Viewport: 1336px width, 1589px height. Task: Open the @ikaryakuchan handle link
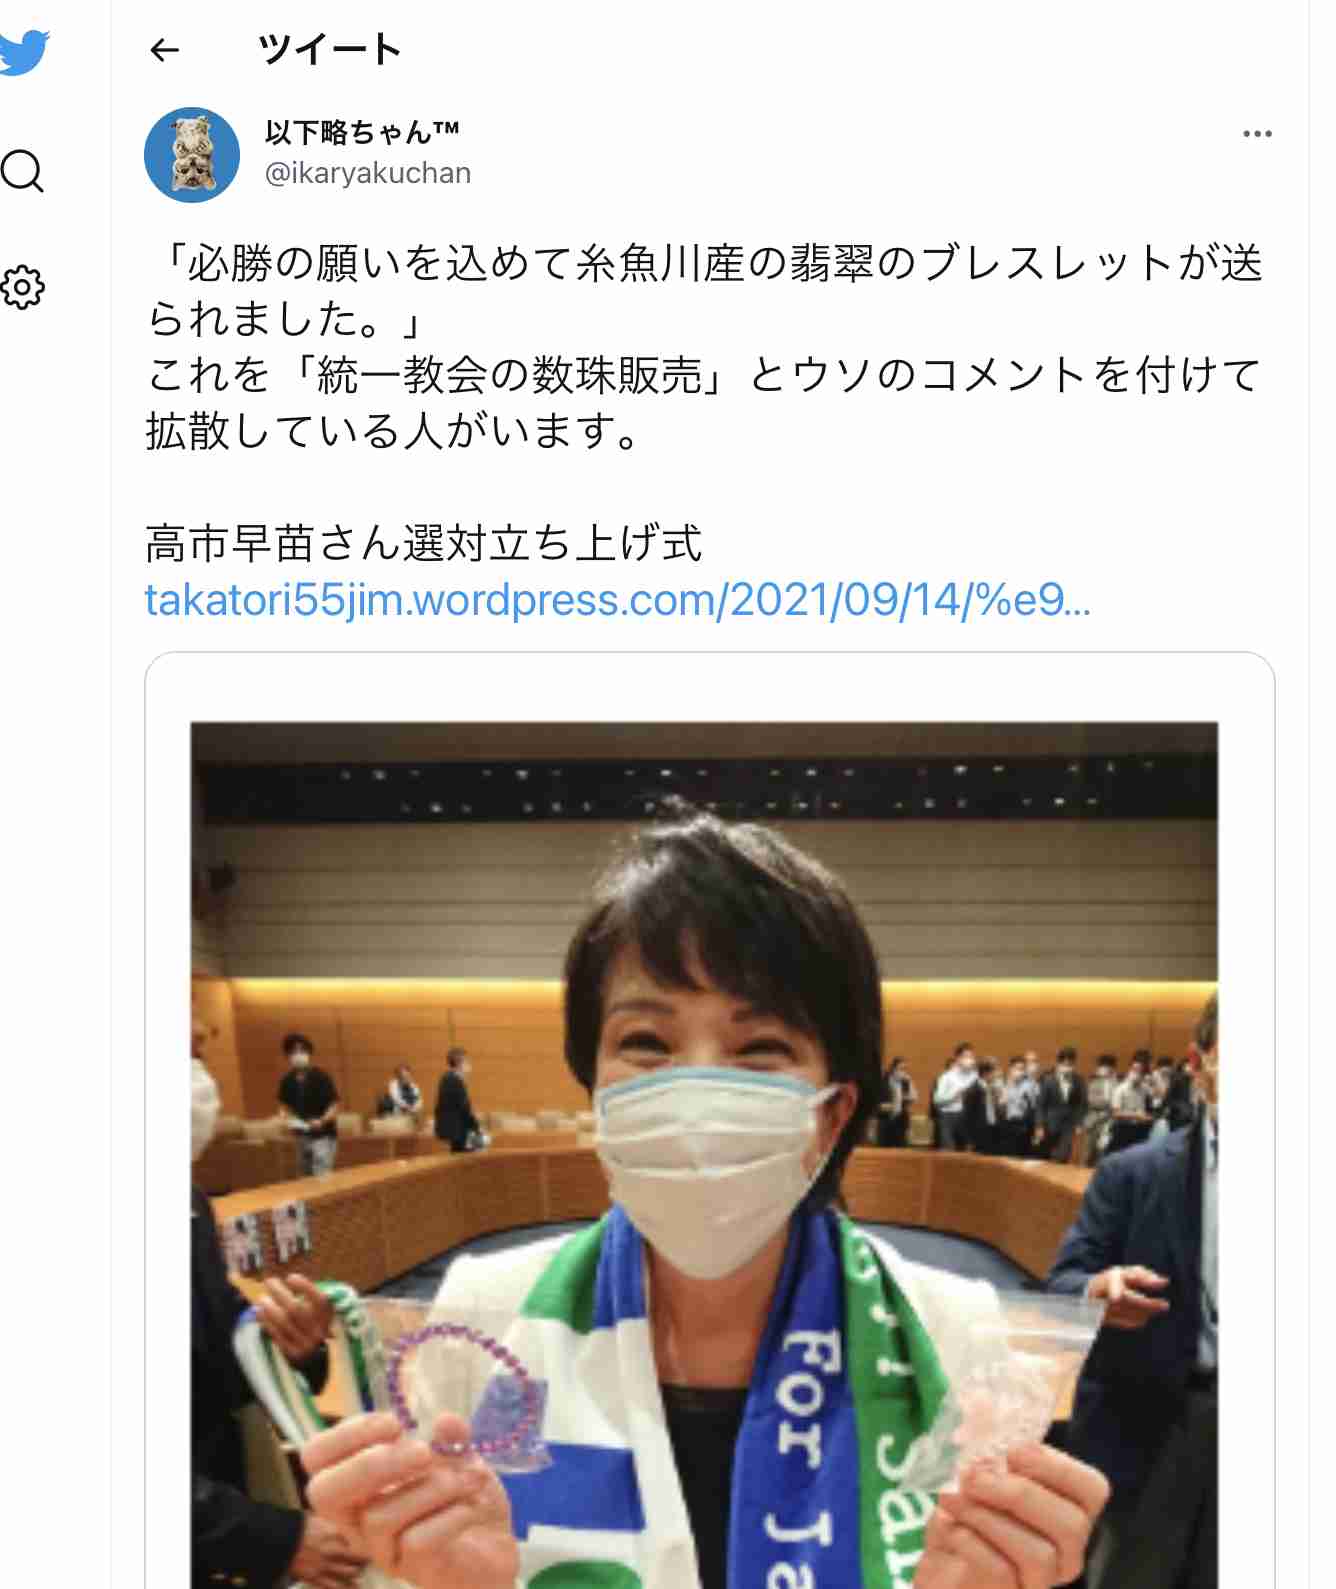click(x=368, y=173)
